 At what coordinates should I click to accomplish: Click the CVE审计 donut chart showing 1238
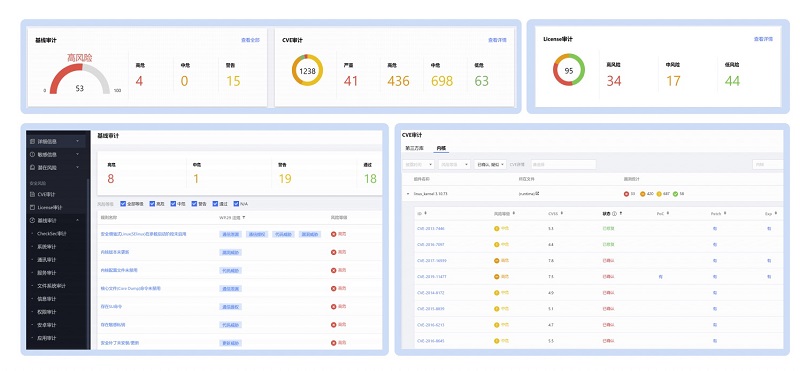[x=308, y=70]
